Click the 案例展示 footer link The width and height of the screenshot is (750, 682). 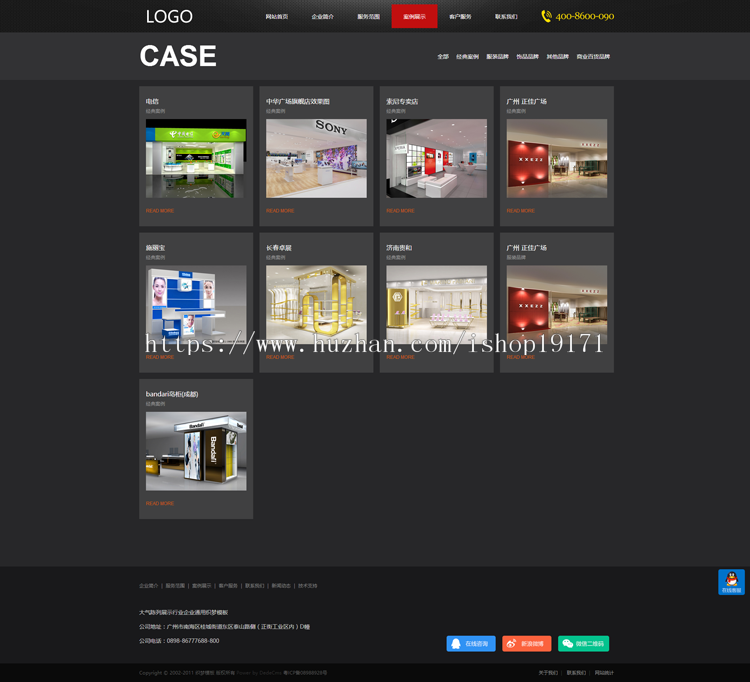201,585
